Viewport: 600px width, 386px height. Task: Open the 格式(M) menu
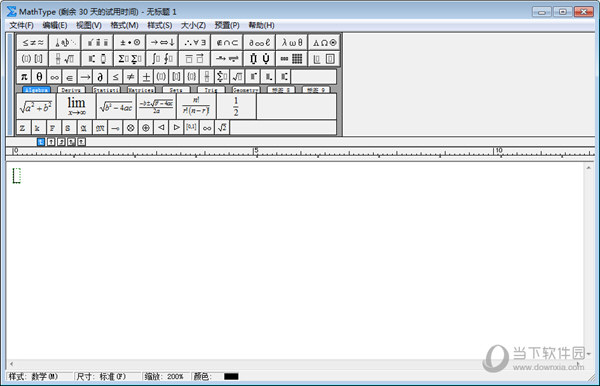[x=124, y=25]
